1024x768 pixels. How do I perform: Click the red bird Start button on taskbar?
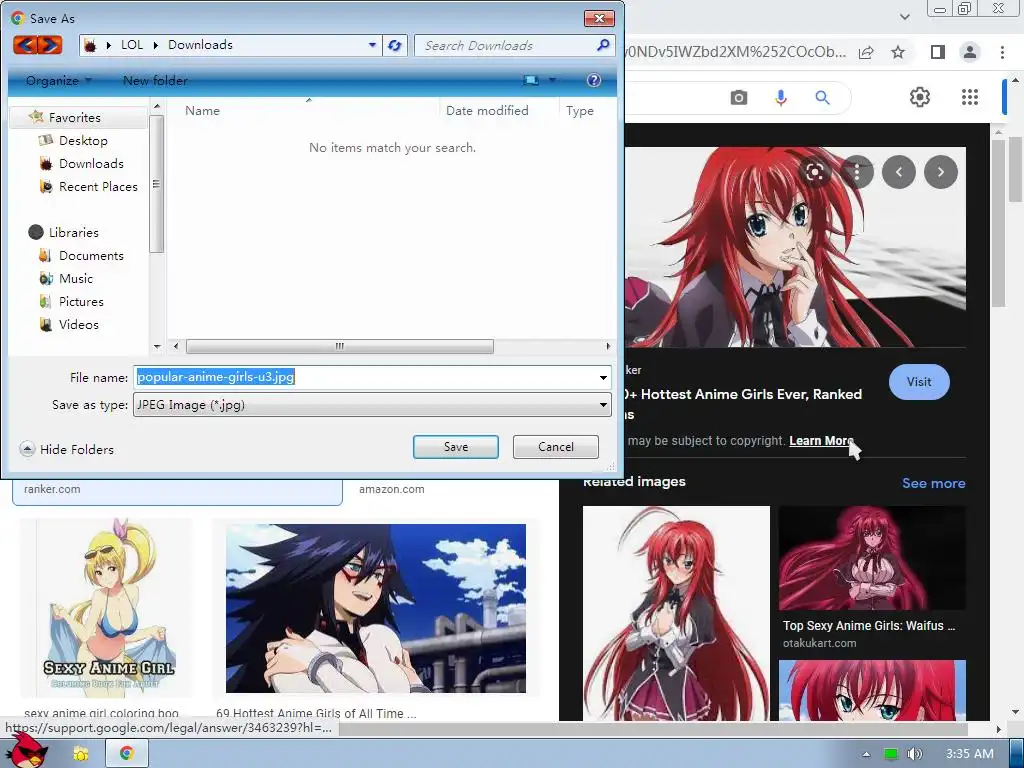click(27, 752)
